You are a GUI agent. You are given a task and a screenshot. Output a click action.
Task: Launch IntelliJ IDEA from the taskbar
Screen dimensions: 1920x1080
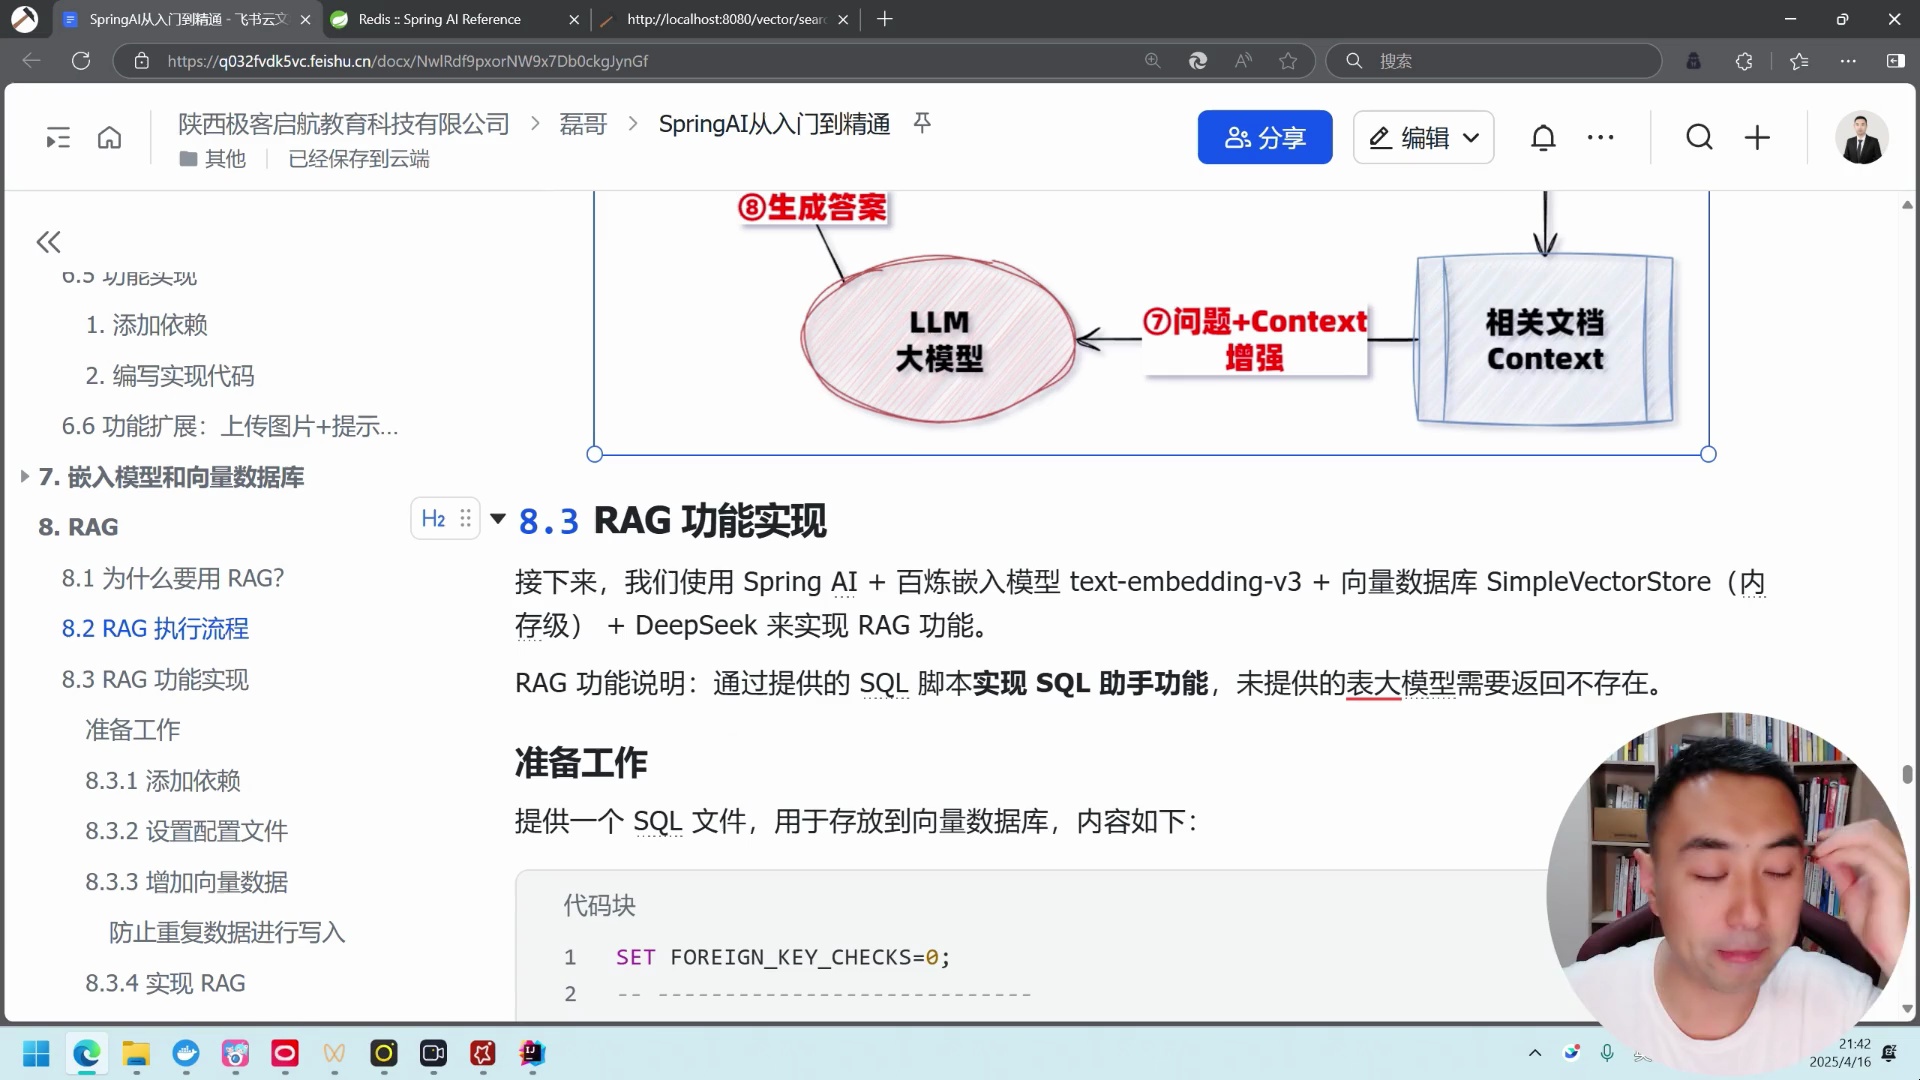pyautogui.click(x=531, y=1055)
